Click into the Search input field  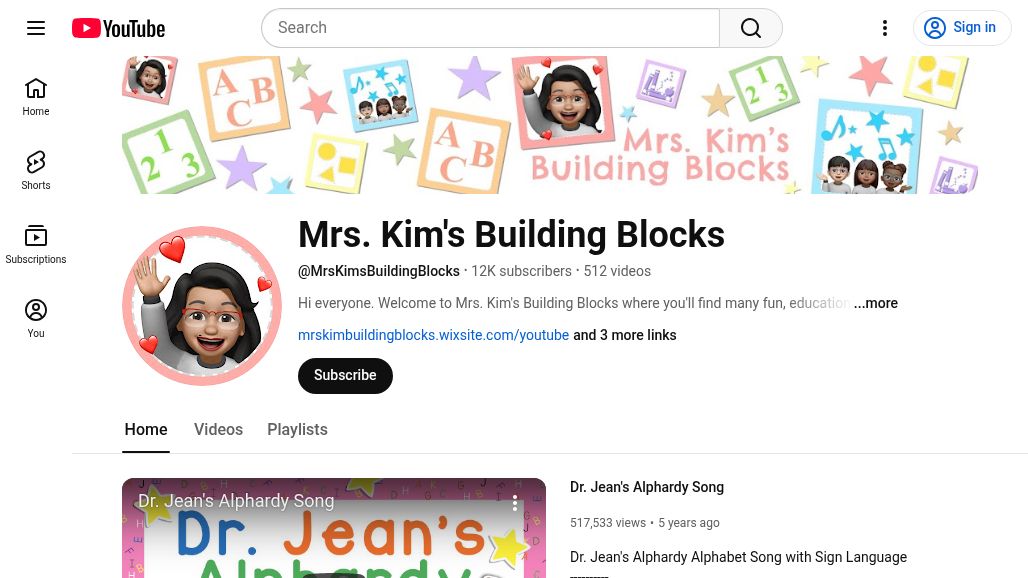coord(490,28)
